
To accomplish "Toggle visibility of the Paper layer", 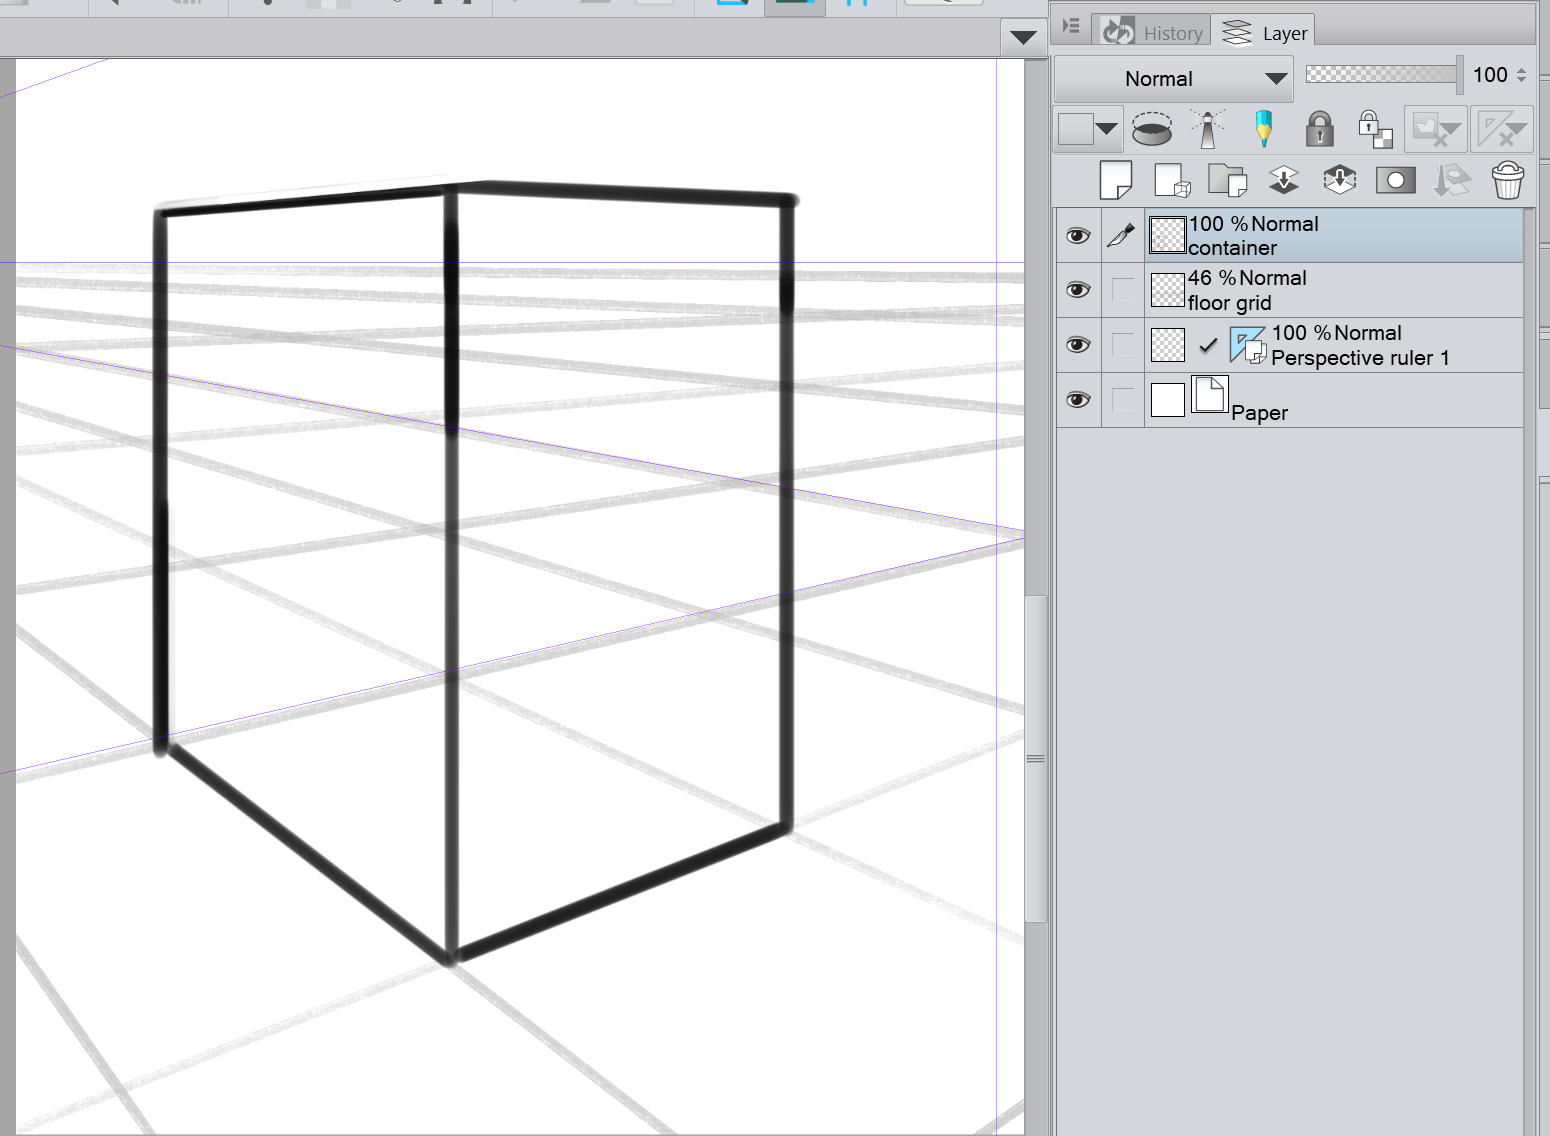I will click(x=1077, y=400).
